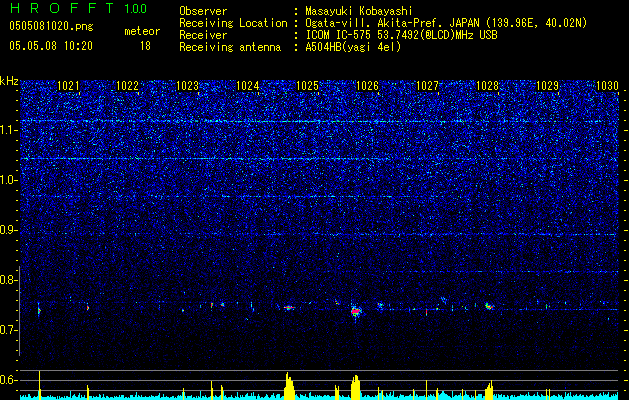
Task: Click the 0.6 frequency axis label
Action: pyautogui.click(x=9, y=380)
